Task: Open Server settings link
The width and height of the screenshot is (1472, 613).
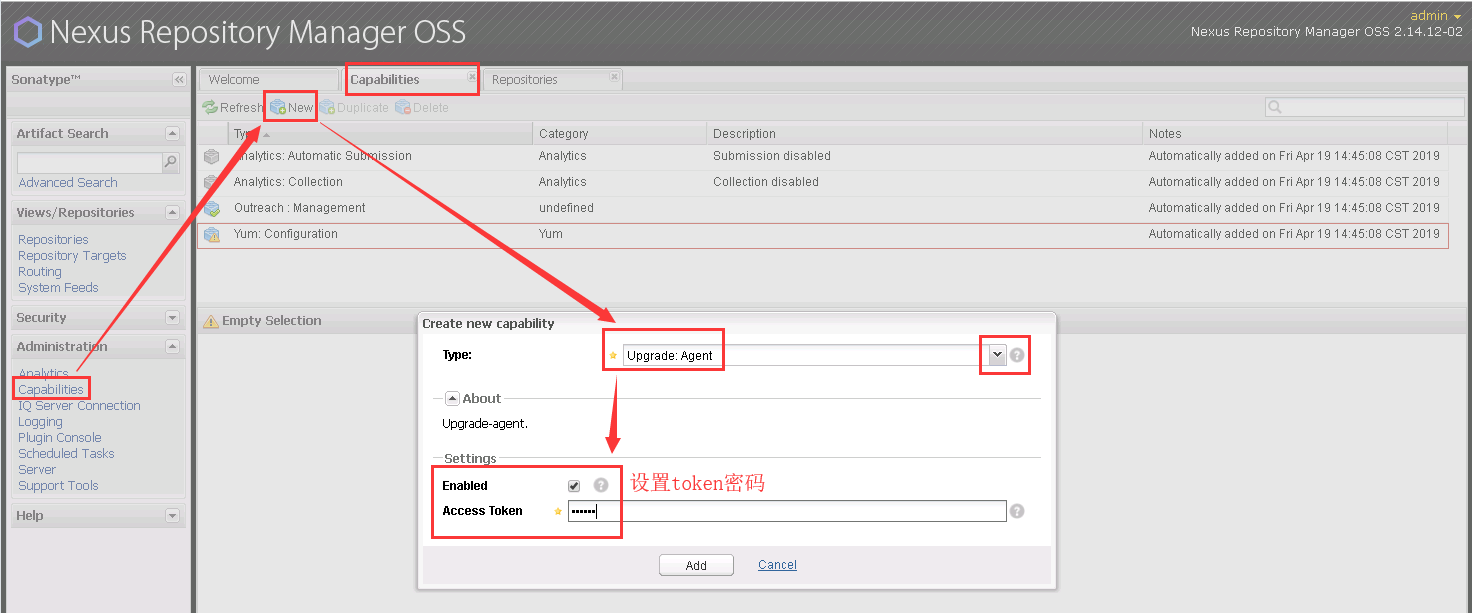Action: click(37, 470)
